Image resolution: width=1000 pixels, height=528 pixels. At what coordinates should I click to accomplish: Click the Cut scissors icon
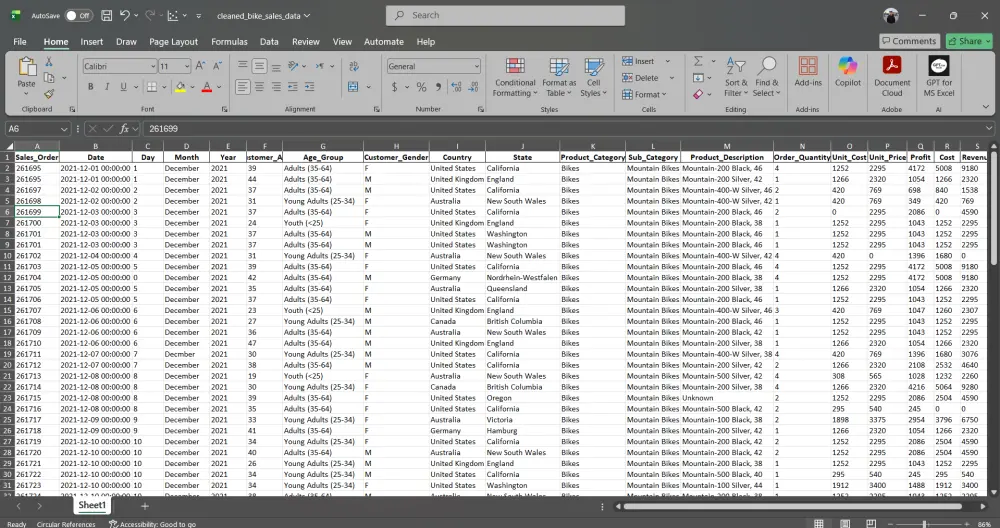(x=48, y=62)
